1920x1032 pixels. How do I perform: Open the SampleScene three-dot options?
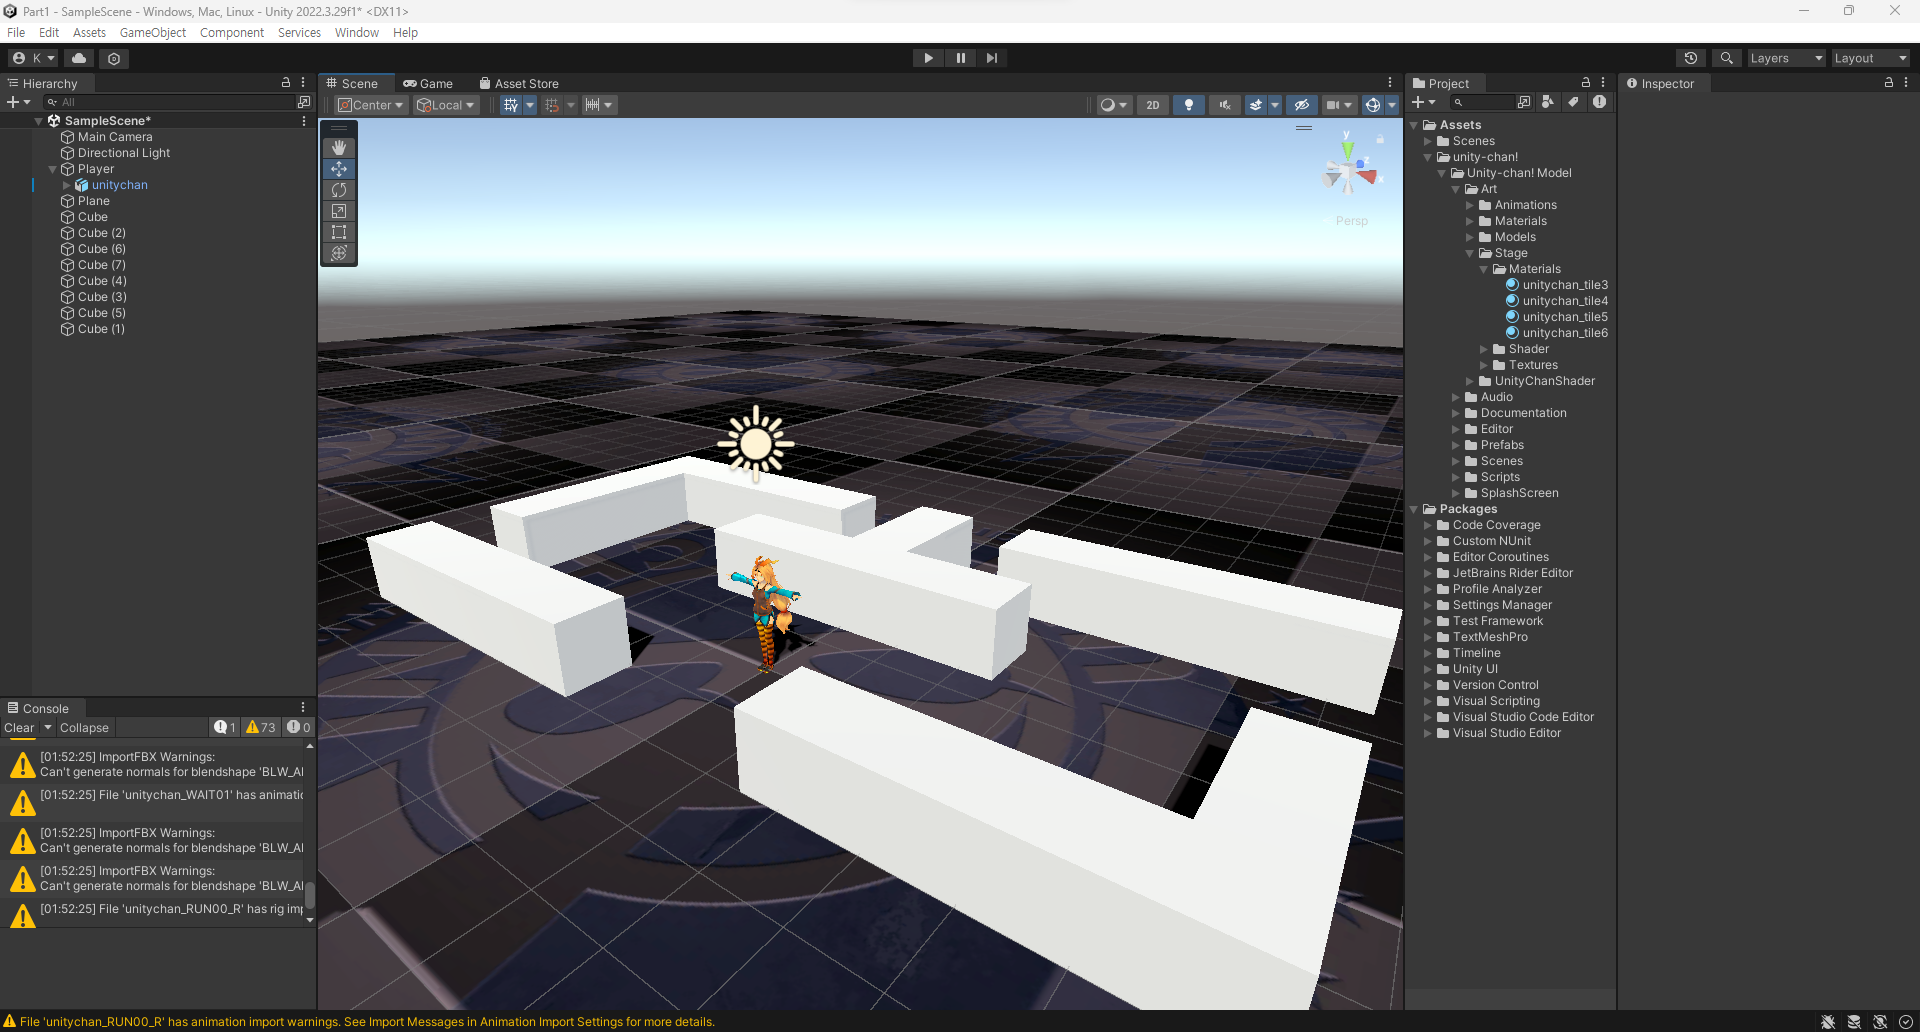click(x=304, y=121)
